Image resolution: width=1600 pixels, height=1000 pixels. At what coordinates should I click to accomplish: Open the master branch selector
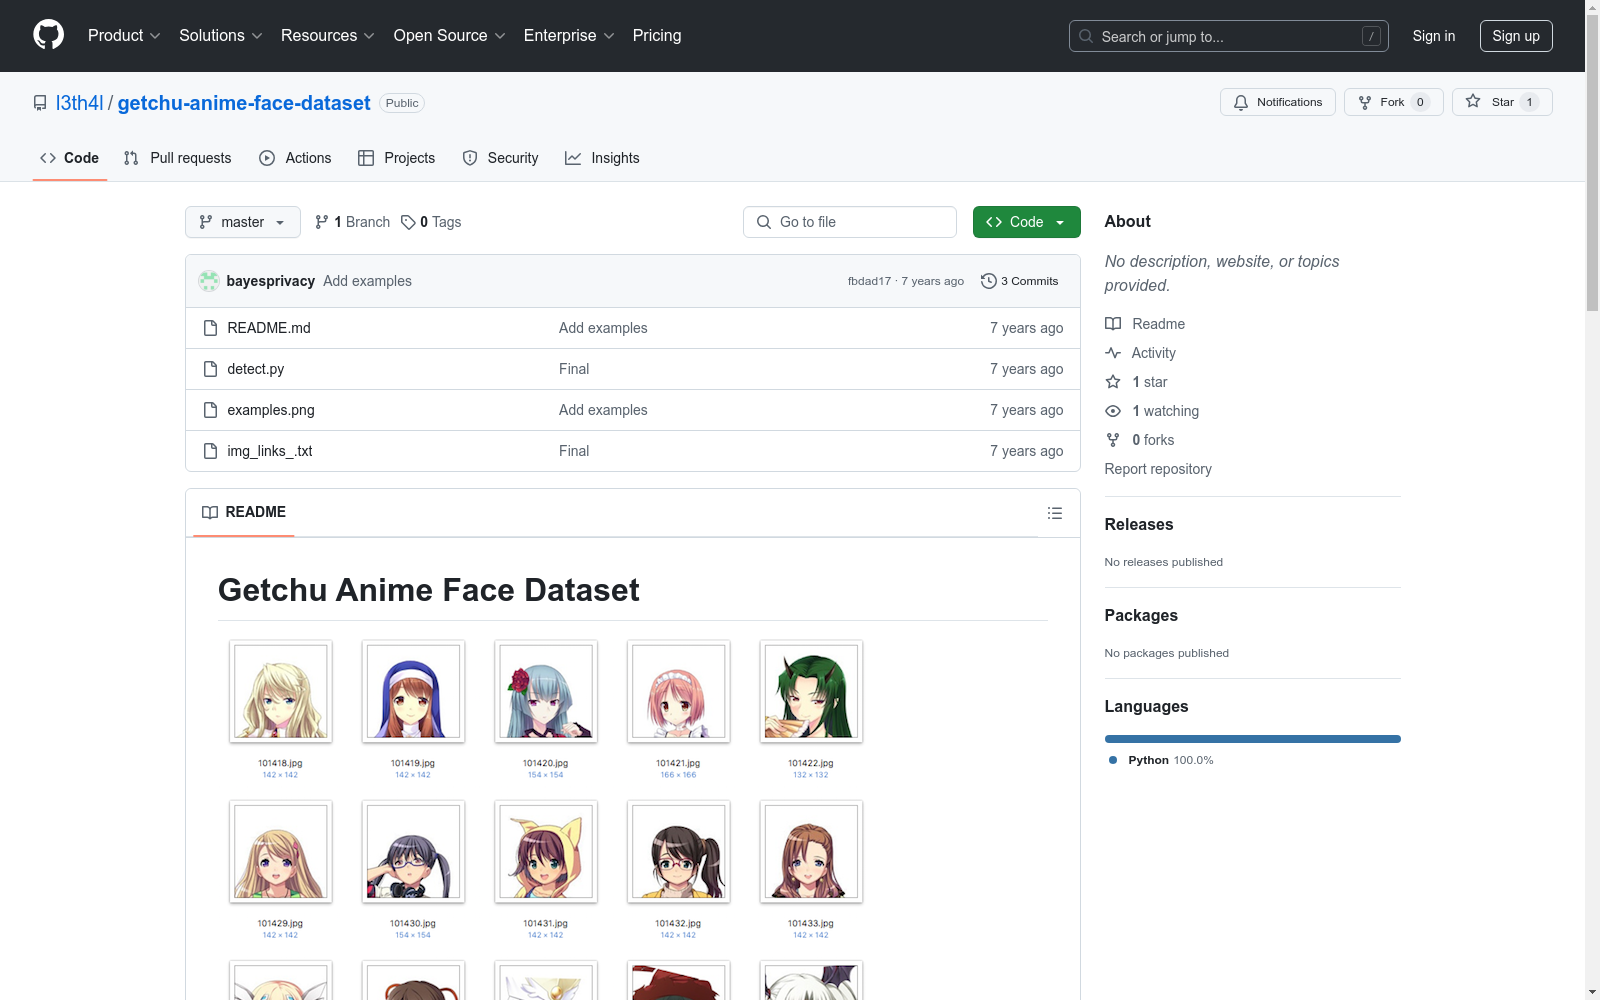pyautogui.click(x=242, y=222)
